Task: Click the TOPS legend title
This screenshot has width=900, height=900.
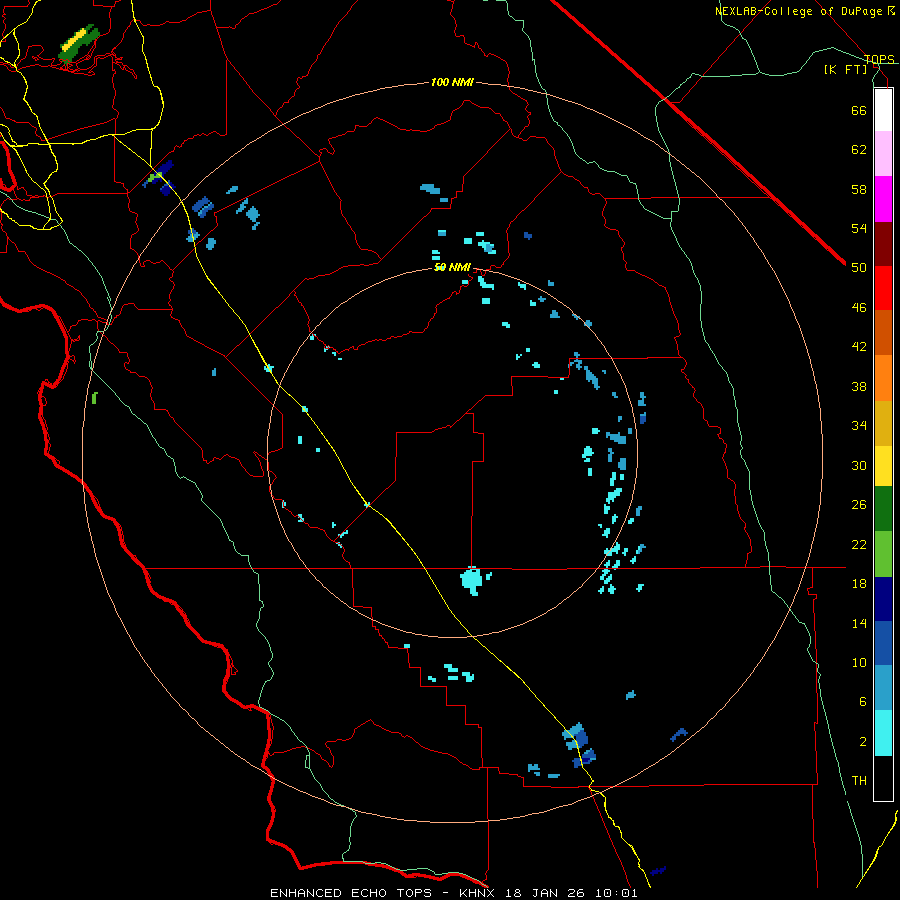Action: tap(879, 59)
